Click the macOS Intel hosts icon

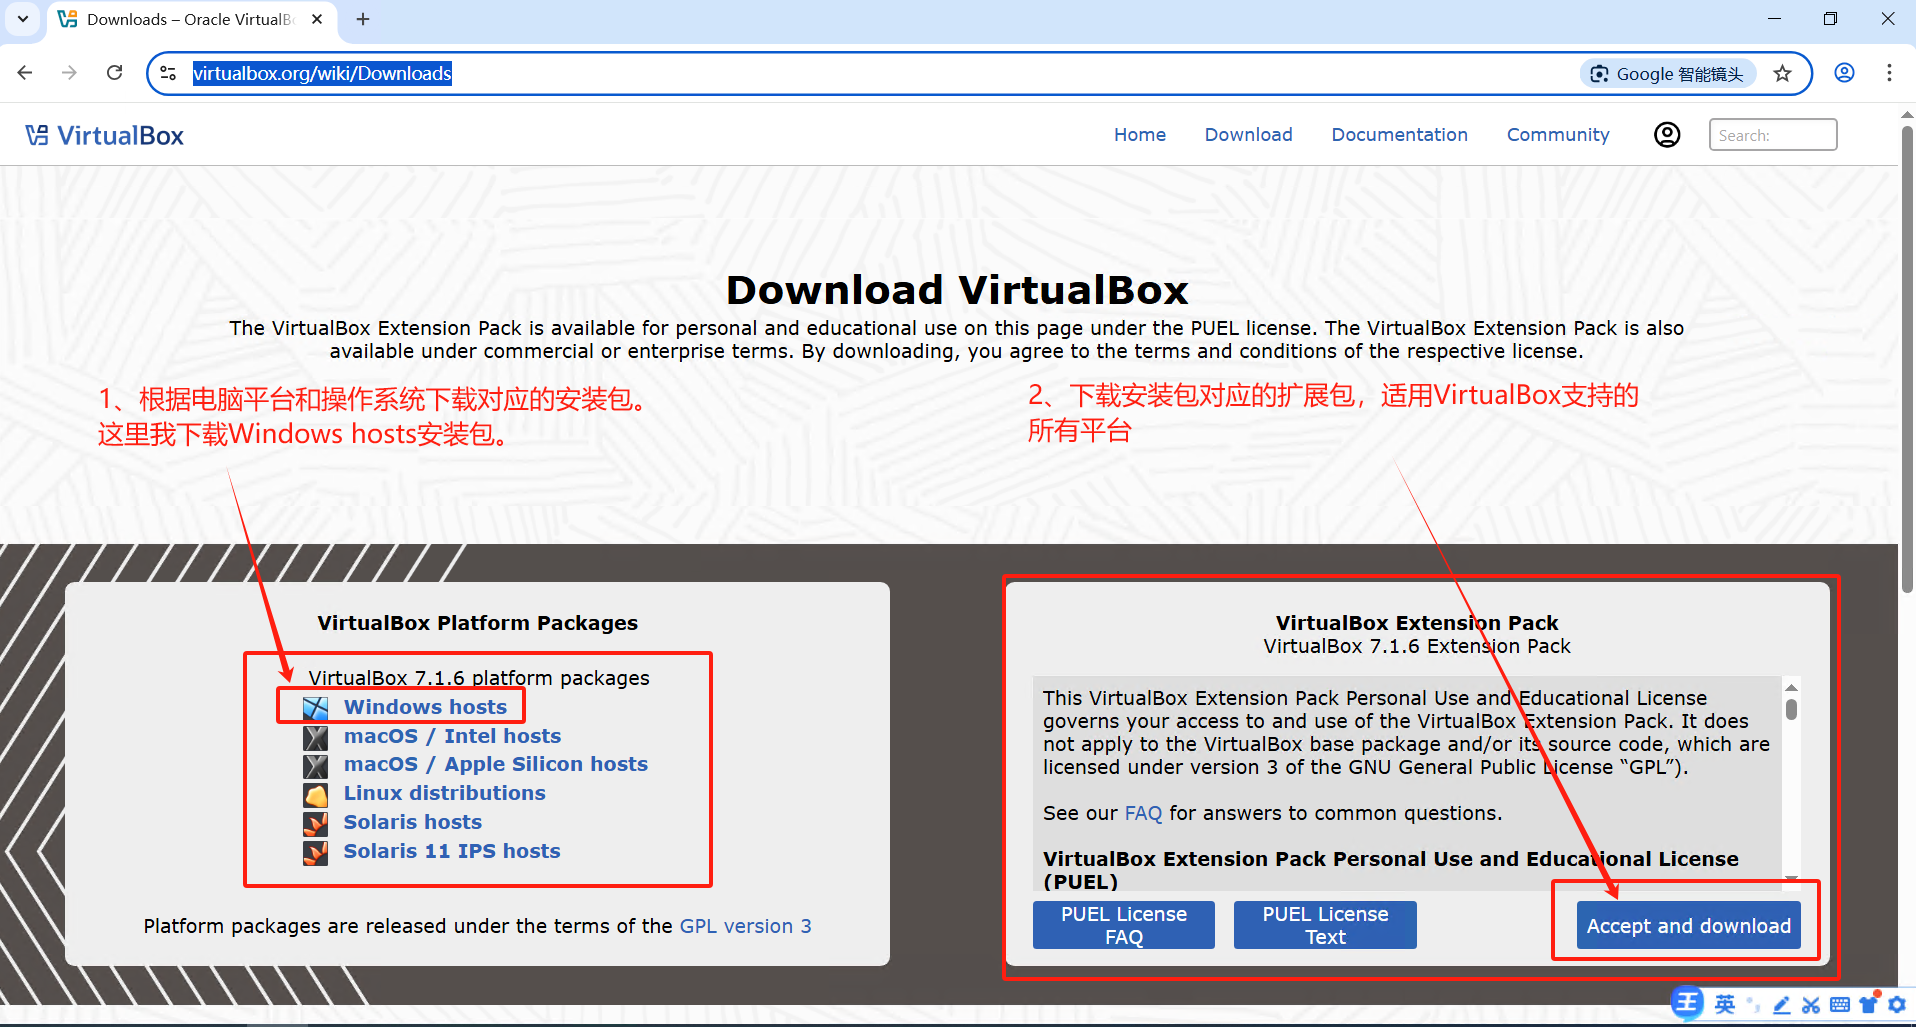tap(316, 738)
